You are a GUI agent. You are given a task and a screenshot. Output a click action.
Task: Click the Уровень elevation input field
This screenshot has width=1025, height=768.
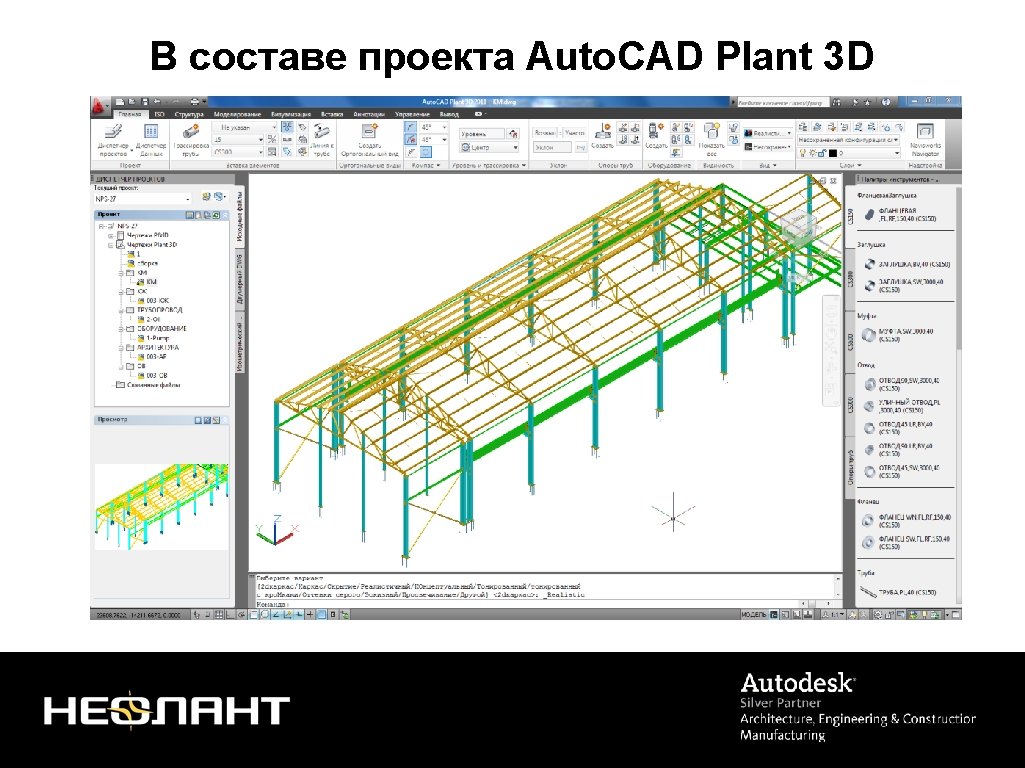[482, 134]
